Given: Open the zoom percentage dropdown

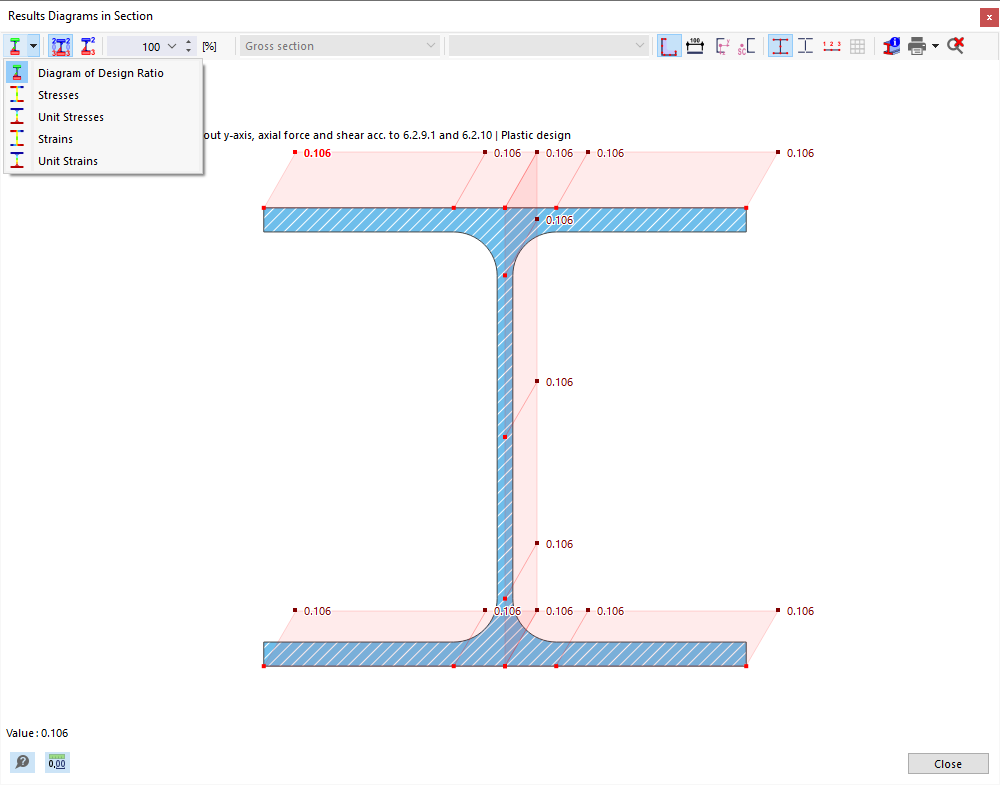Looking at the screenshot, I should coord(170,45).
